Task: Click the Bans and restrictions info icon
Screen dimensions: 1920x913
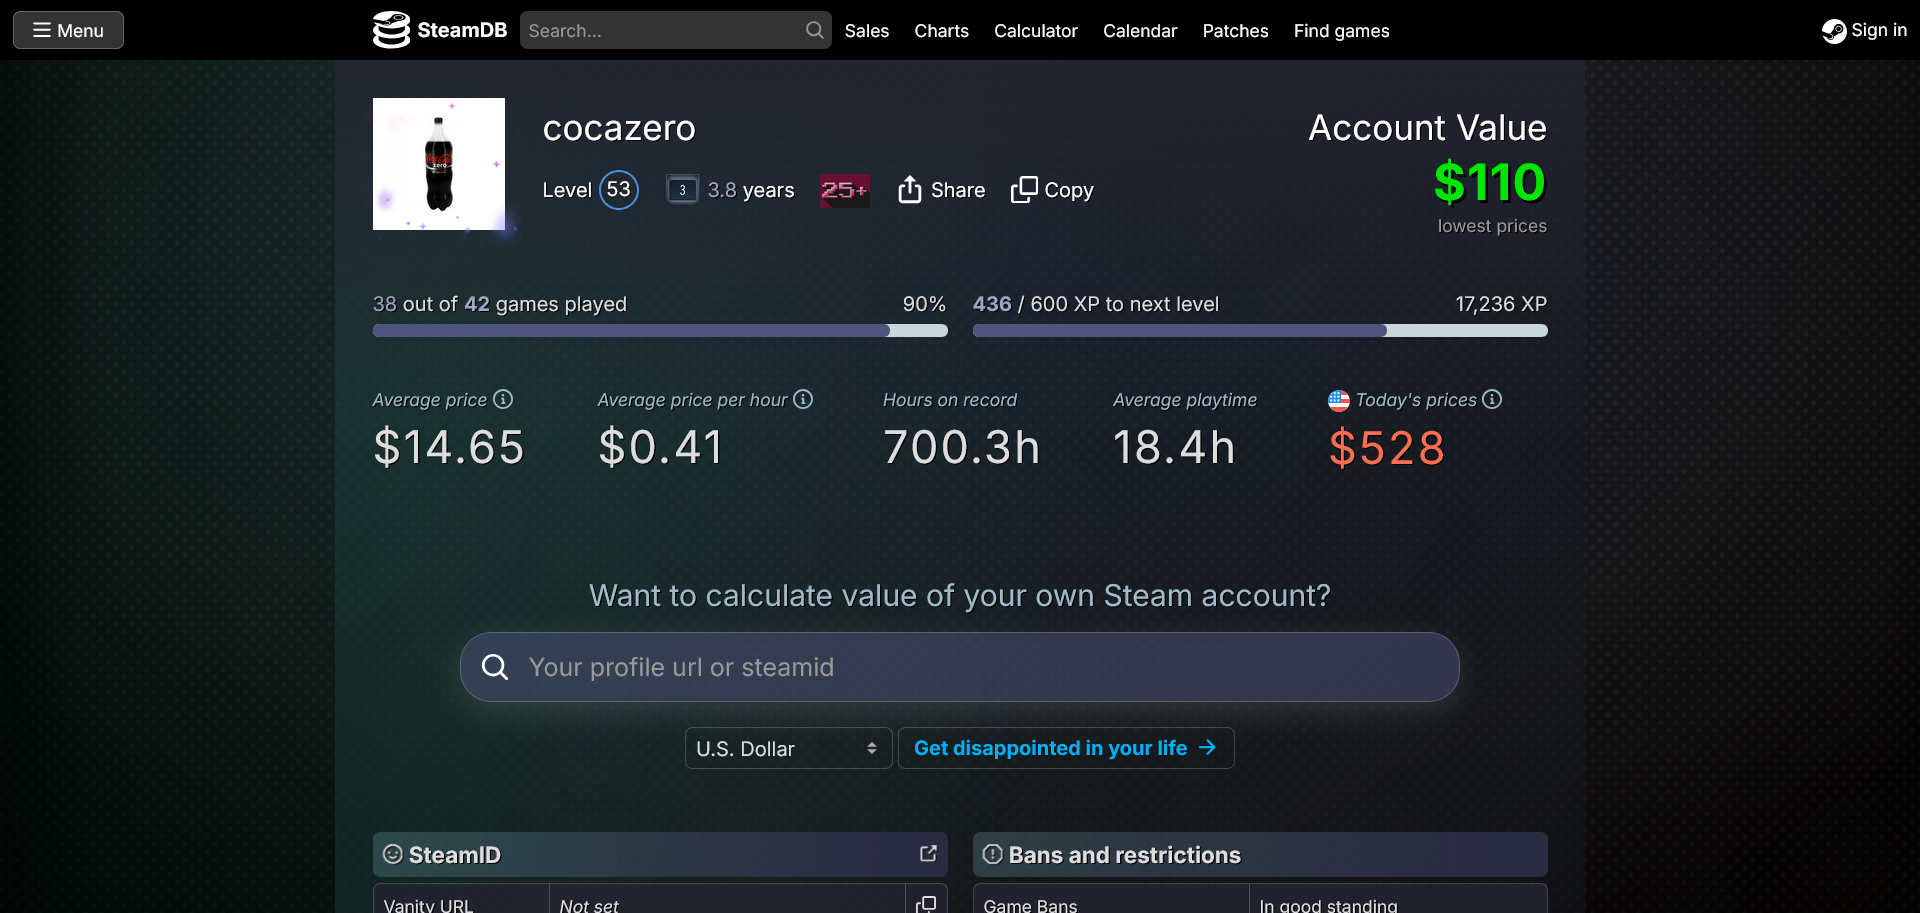Action: 993,854
